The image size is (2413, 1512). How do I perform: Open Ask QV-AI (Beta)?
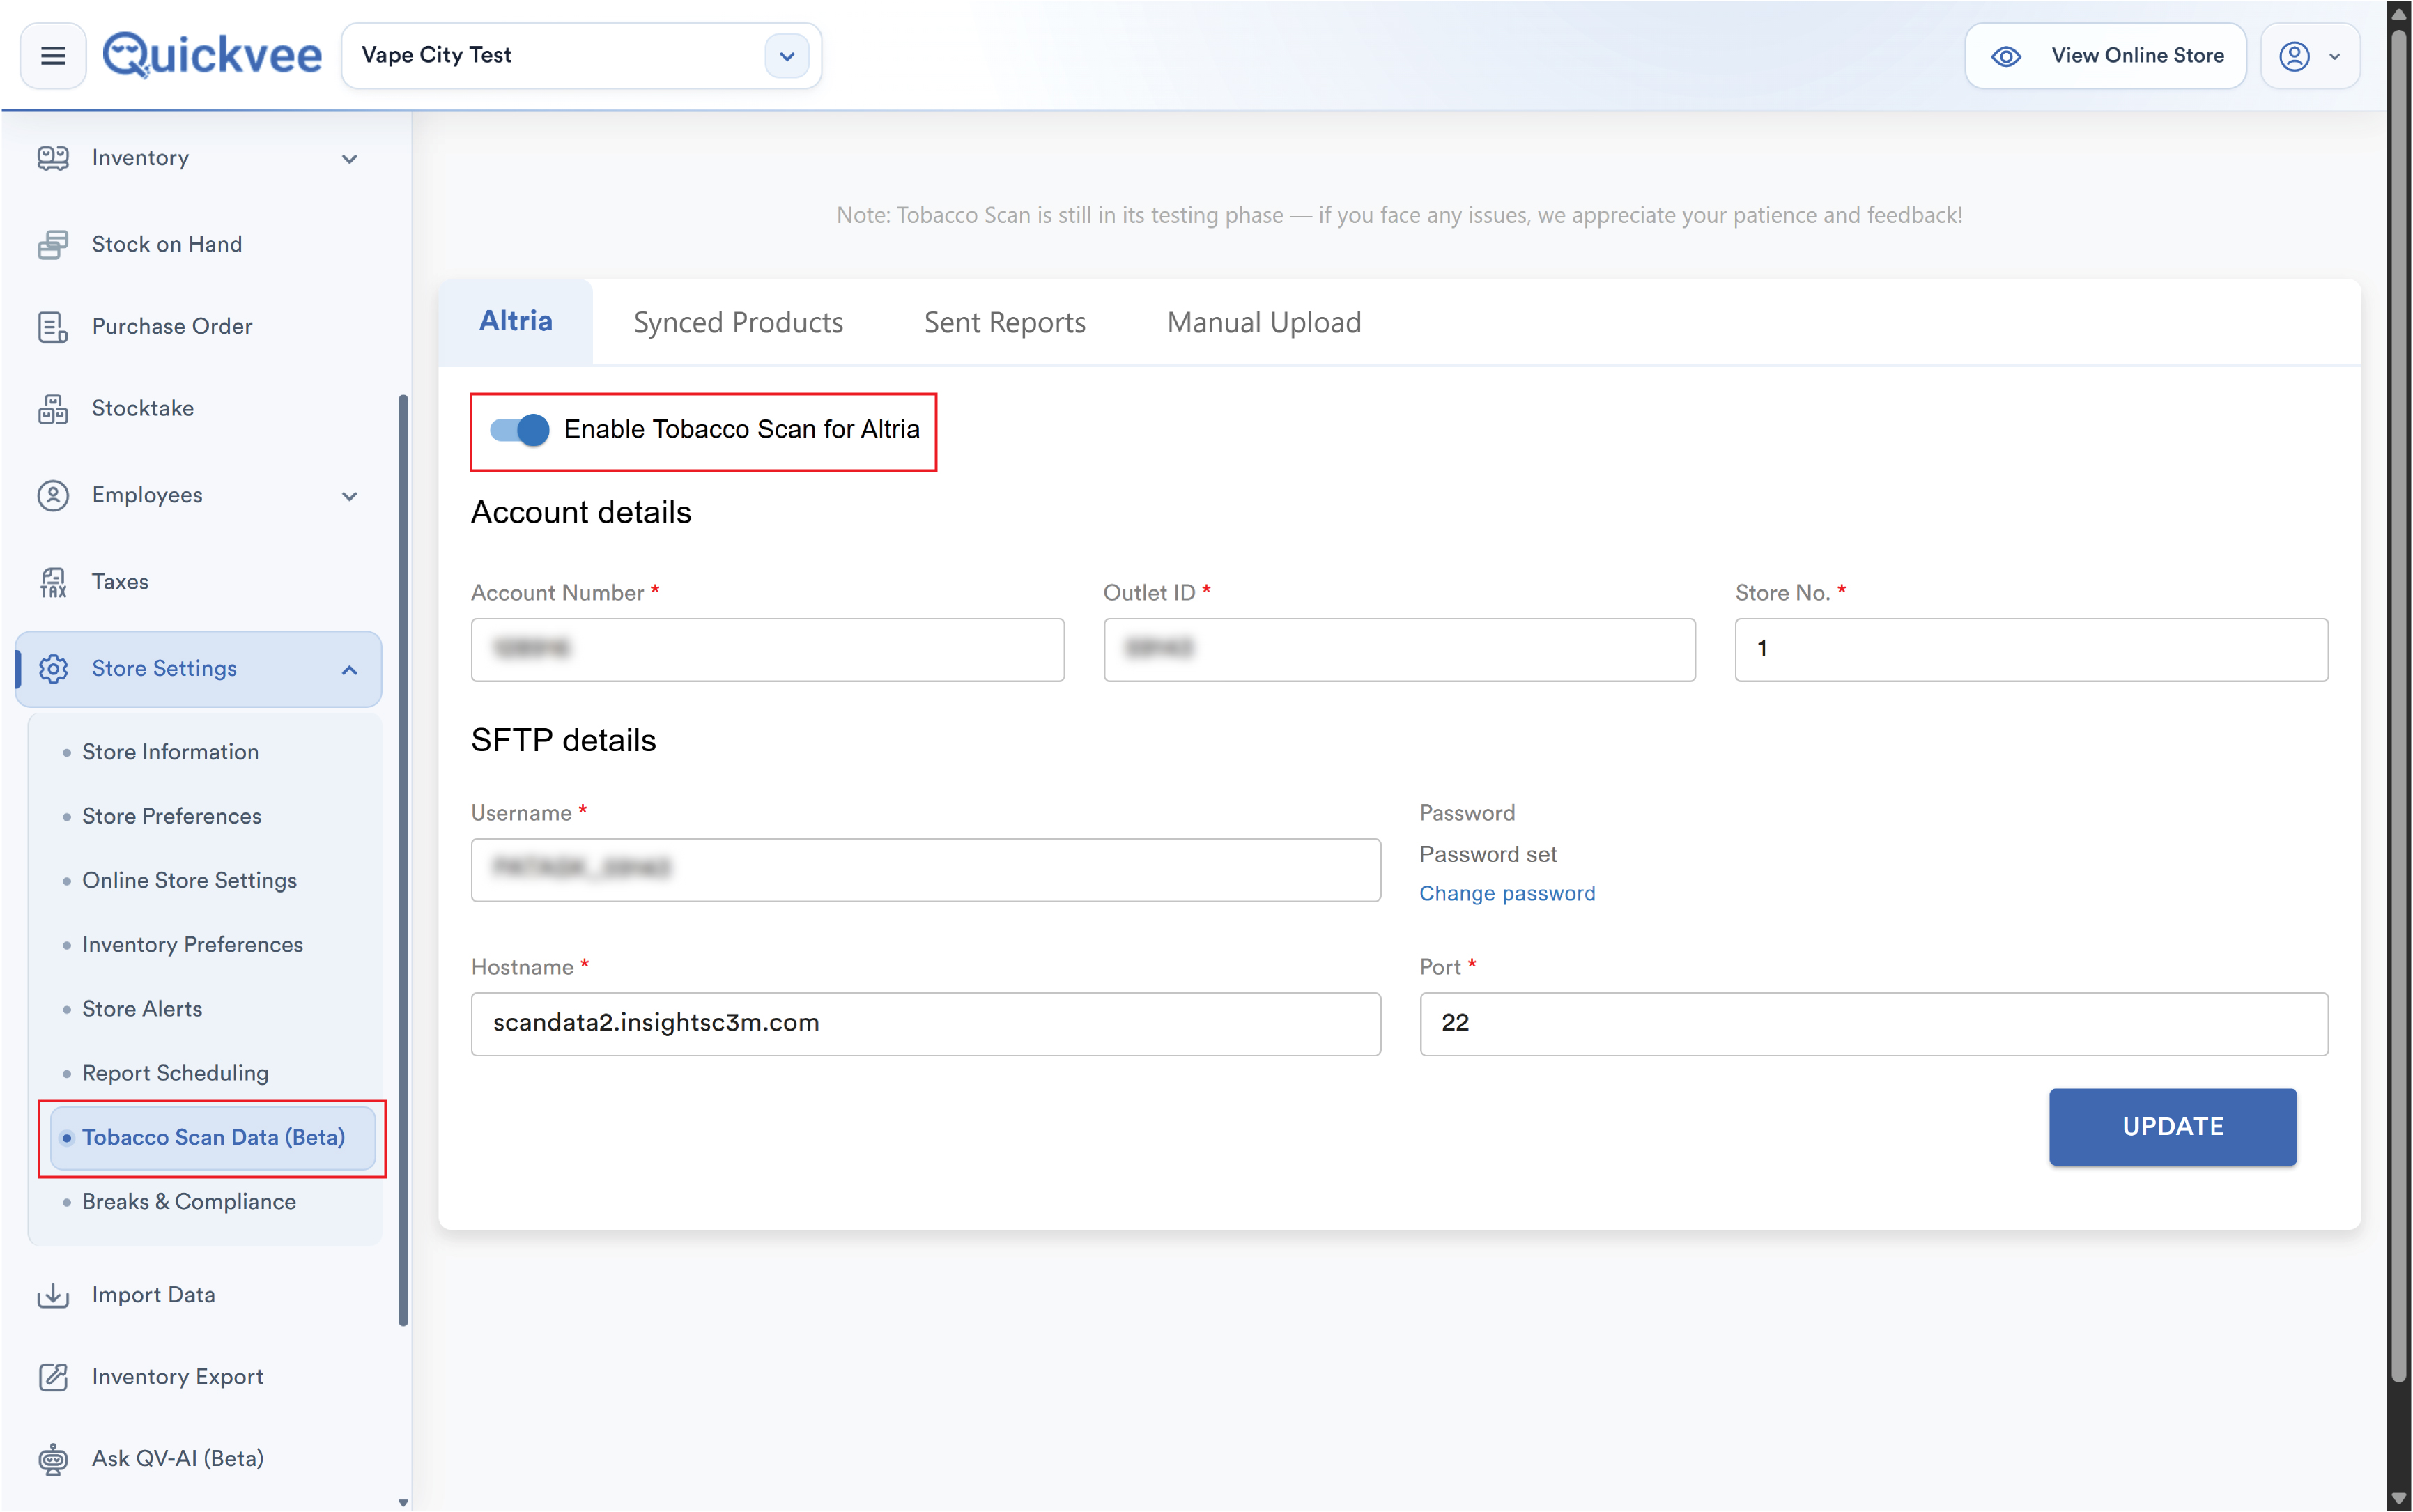pos(178,1459)
